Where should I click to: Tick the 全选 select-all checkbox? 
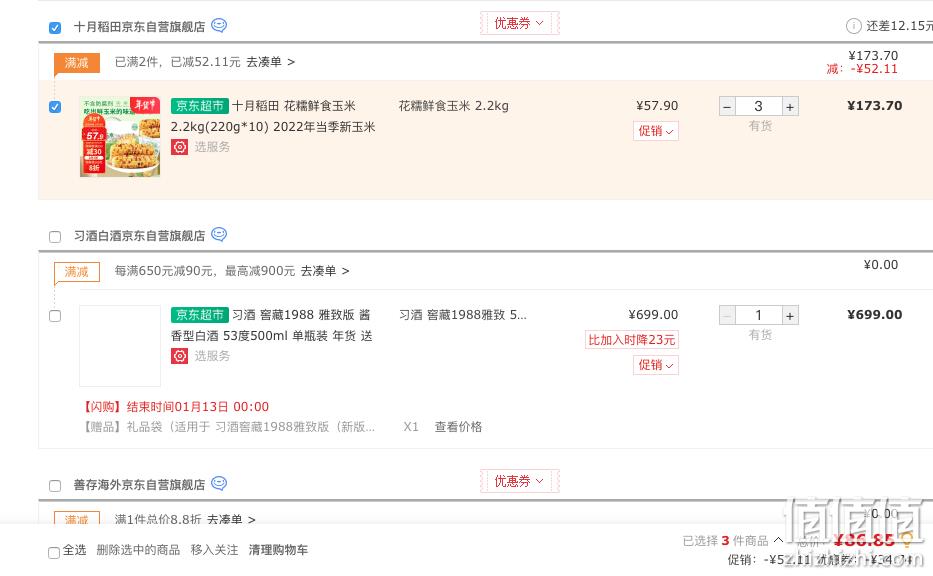point(54,553)
